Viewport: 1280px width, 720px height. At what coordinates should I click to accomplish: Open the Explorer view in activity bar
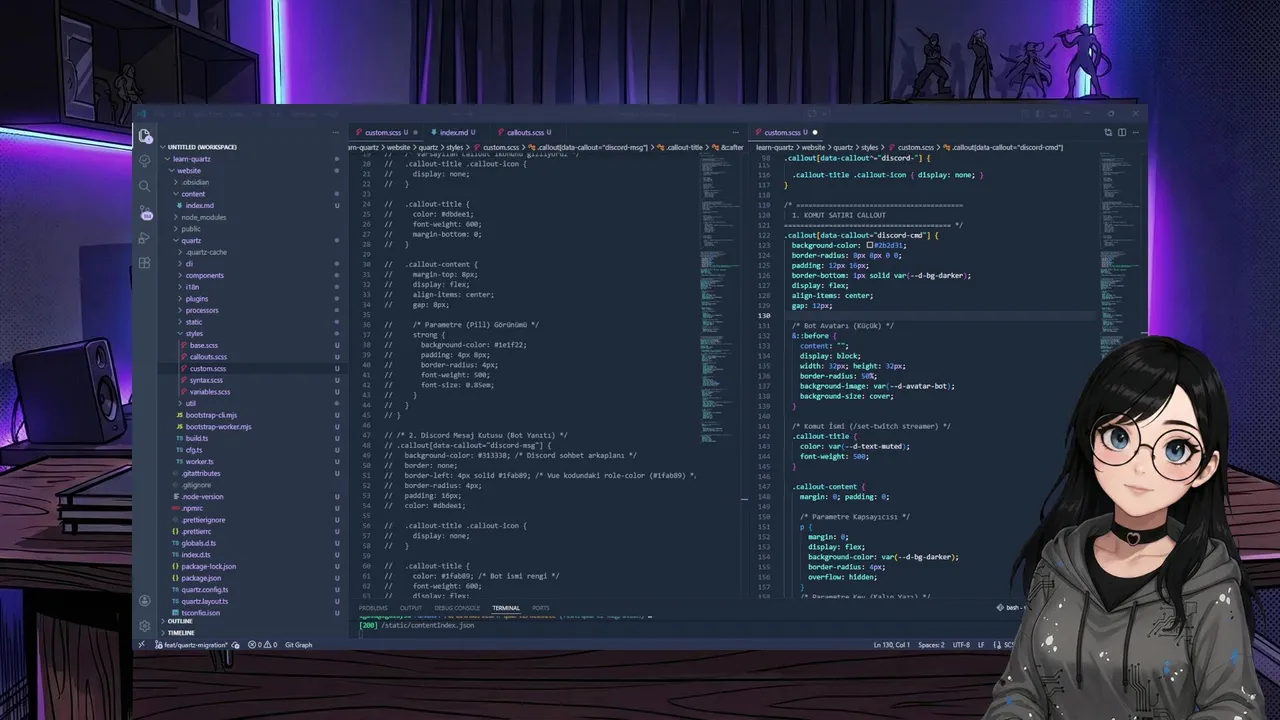tap(145, 136)
